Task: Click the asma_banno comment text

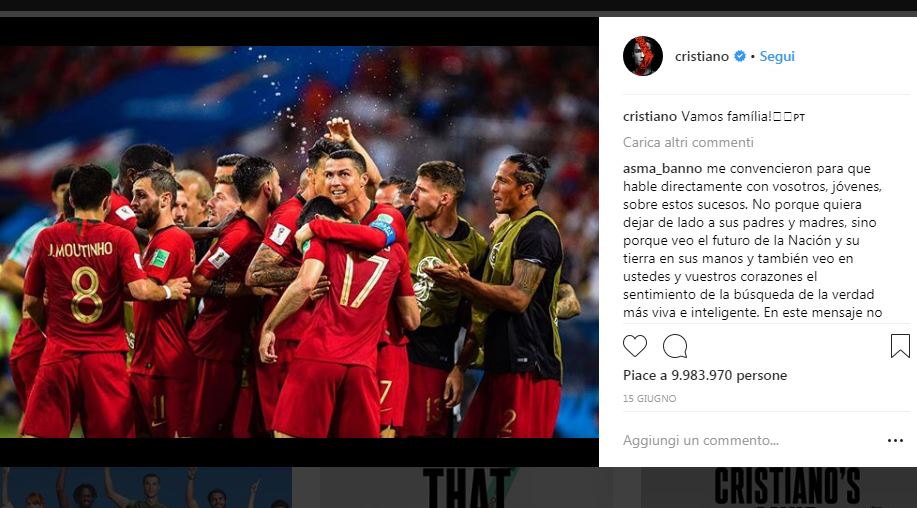Action: tap(753, 240)
